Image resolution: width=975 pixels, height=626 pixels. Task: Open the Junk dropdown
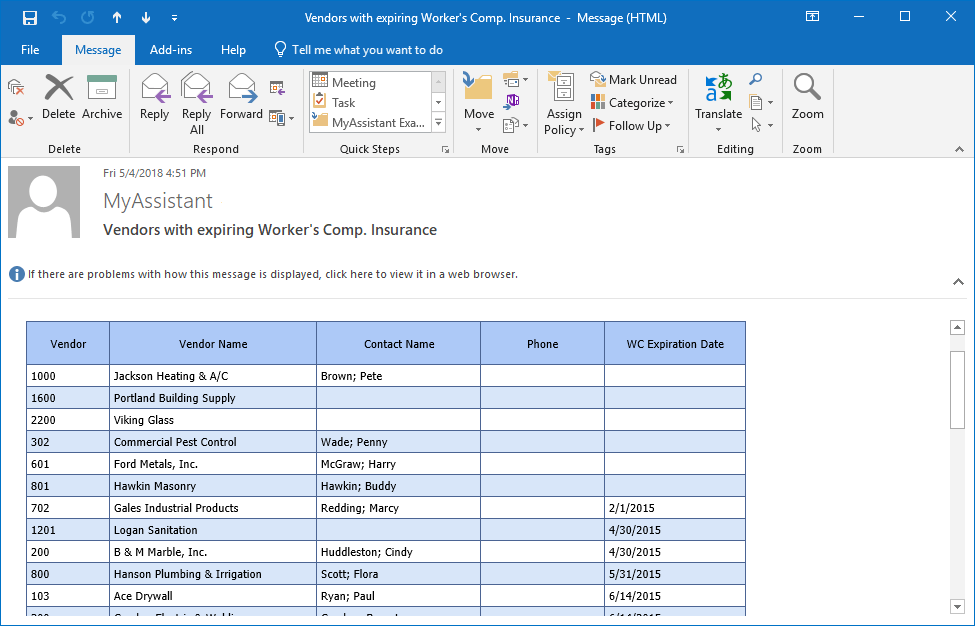click(x=21, y=117)
